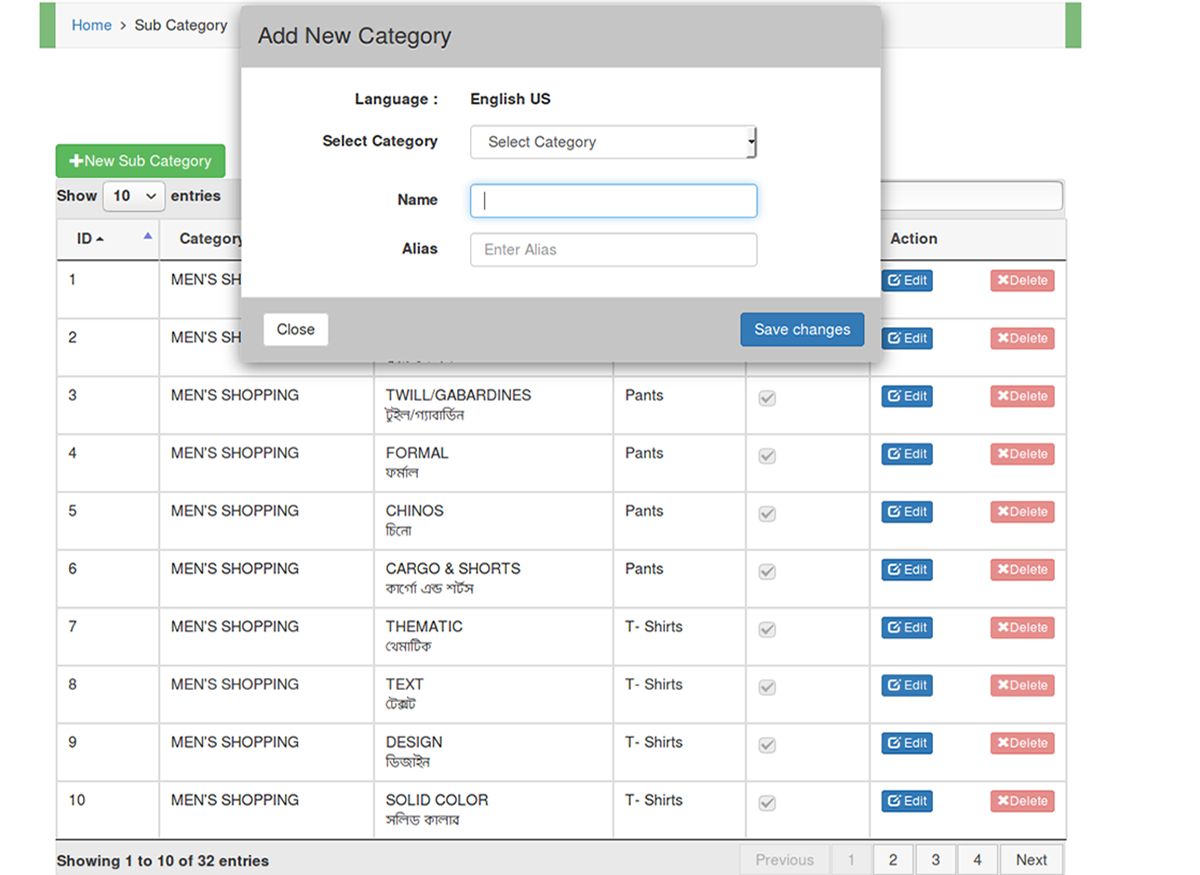Image resolution: width=1200 pixels, height=875 pixels.
Task: Toggle checkbox in TWILL/GABARDINES row
Action: pos(767,398)
